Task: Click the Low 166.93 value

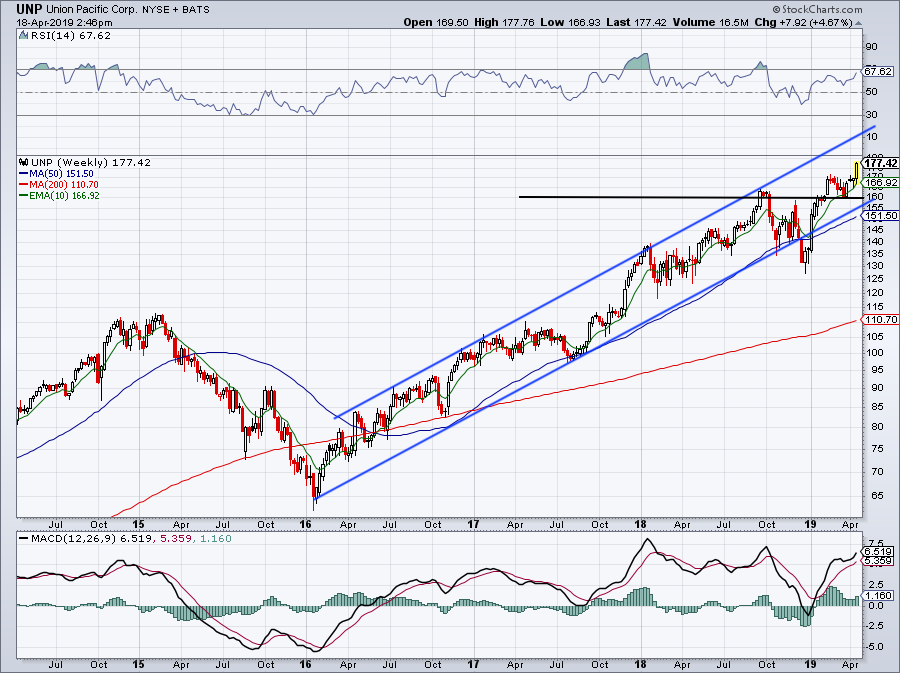Action: tap(570, 22)
